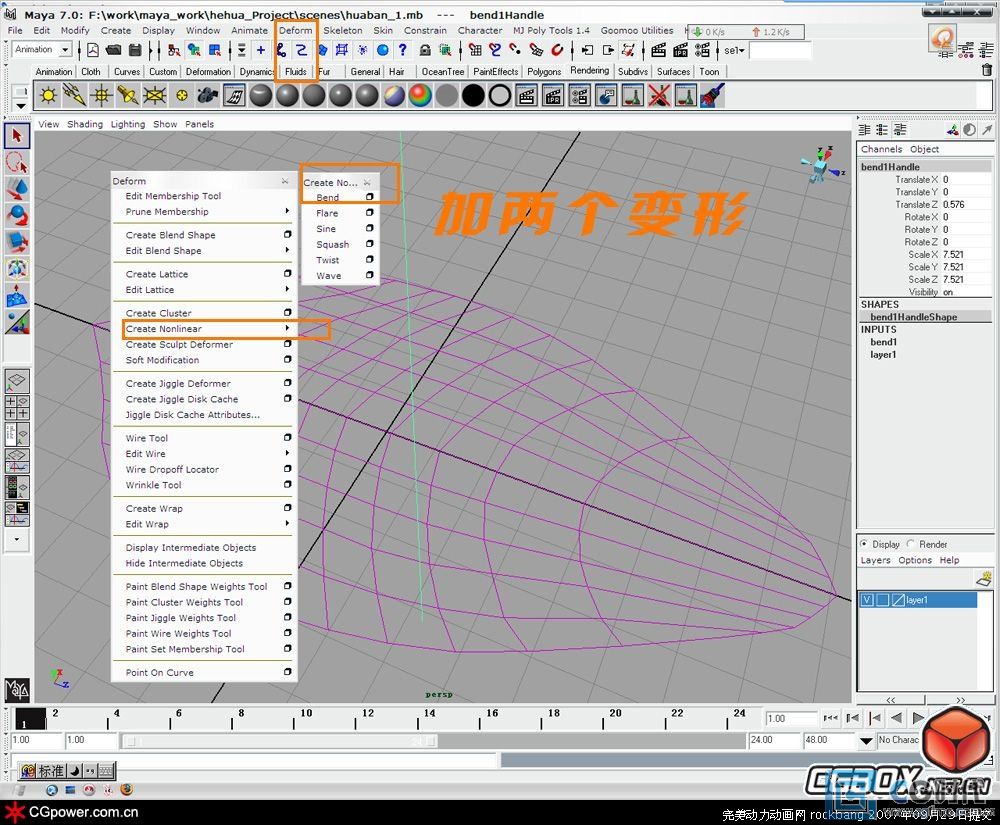The width and height of the screenshot is (1000, 825).
Task: Expand the Create Nonlinear submenu
Action: click(x=288, y=328)
